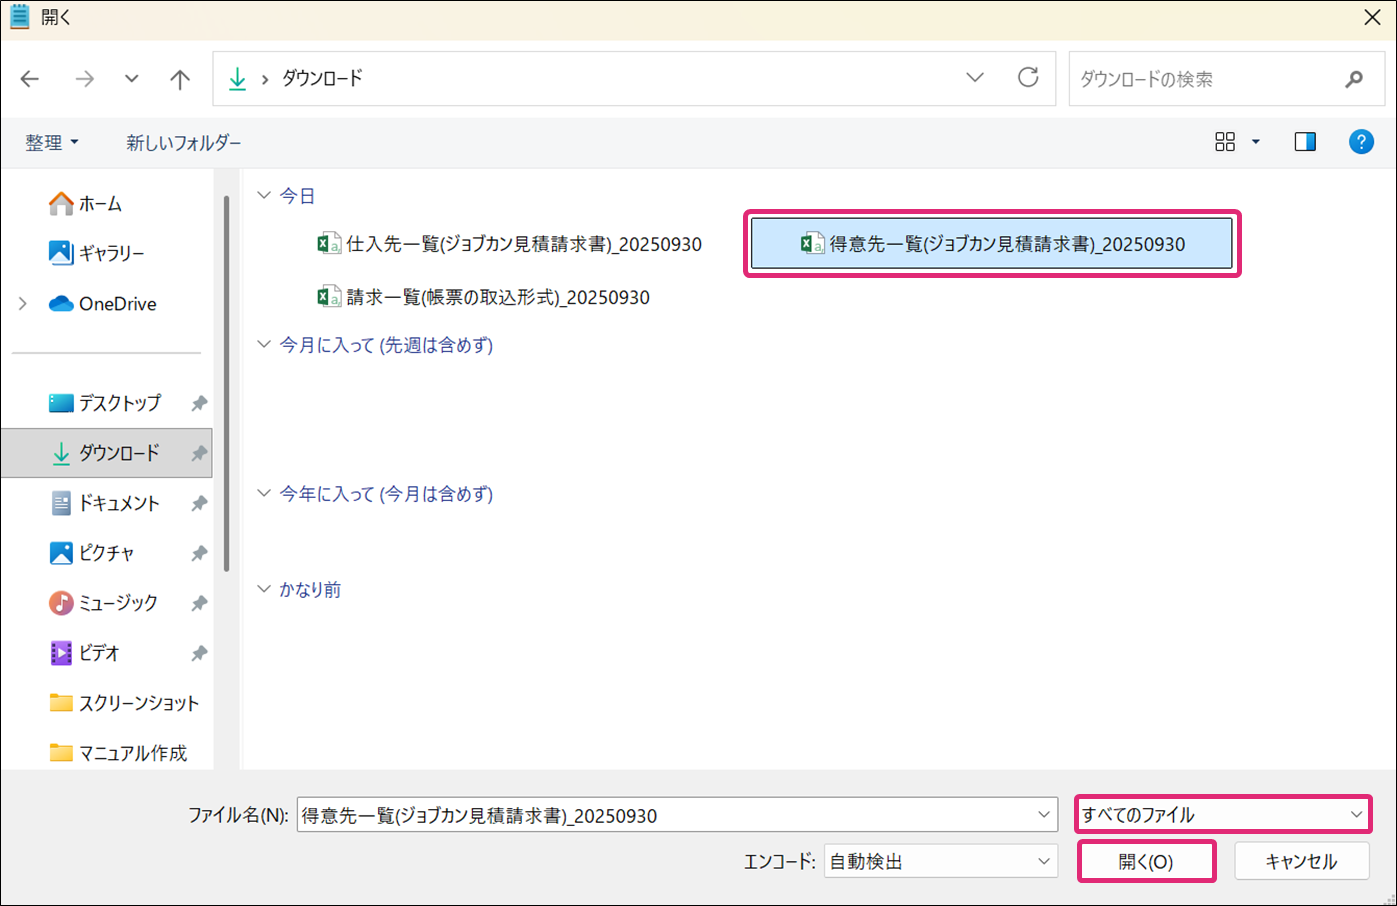The height and width of the screenshot is (906, 1397).
Task: Click the キャンセル button
Action: point(1300,861)
